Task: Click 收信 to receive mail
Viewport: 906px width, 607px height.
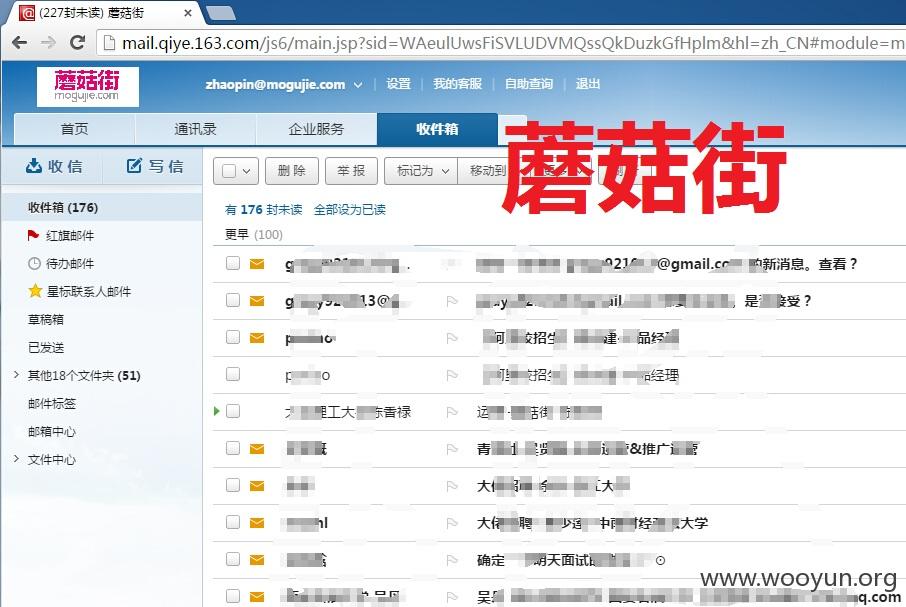Action: point(54,166)
